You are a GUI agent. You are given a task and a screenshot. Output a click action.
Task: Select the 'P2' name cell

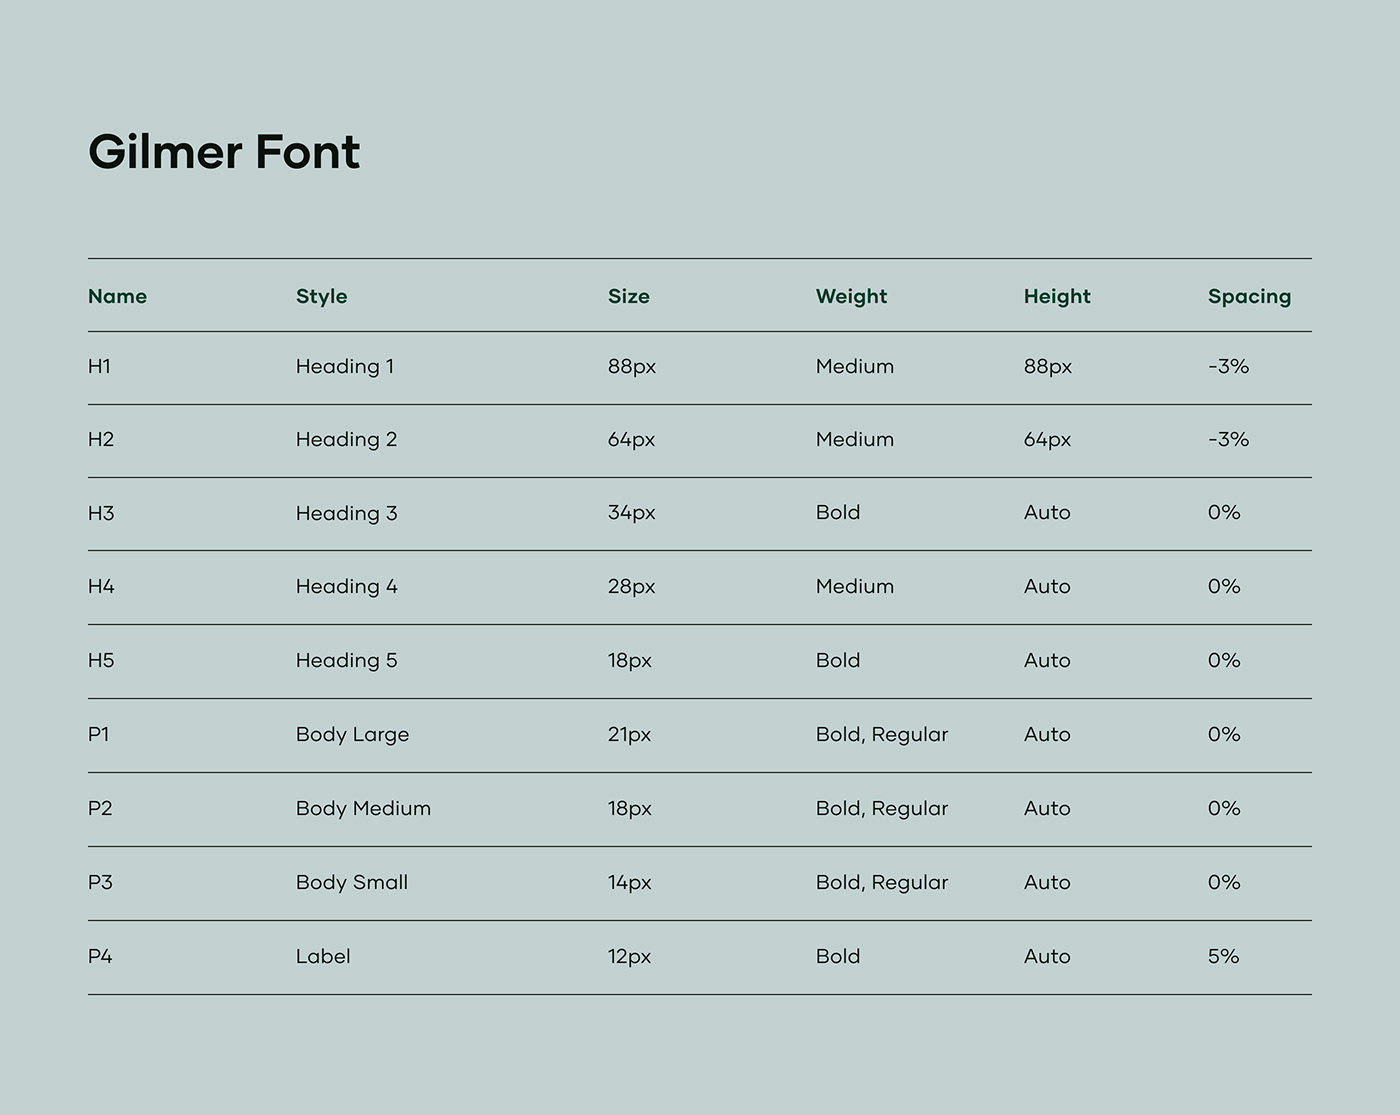(100, 808)
